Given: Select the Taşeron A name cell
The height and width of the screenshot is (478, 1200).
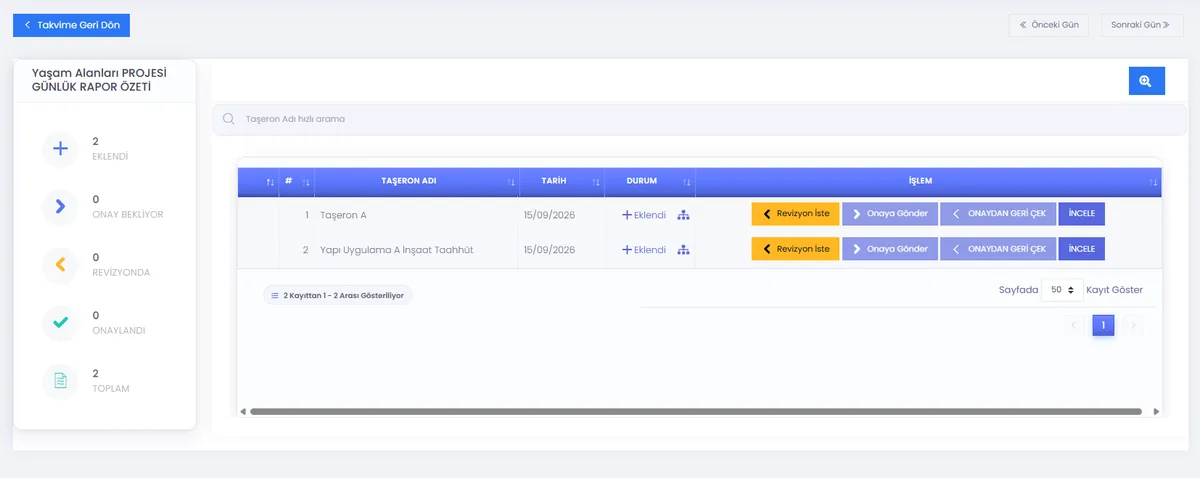Looking at the screenshot, I should (416, 215).
